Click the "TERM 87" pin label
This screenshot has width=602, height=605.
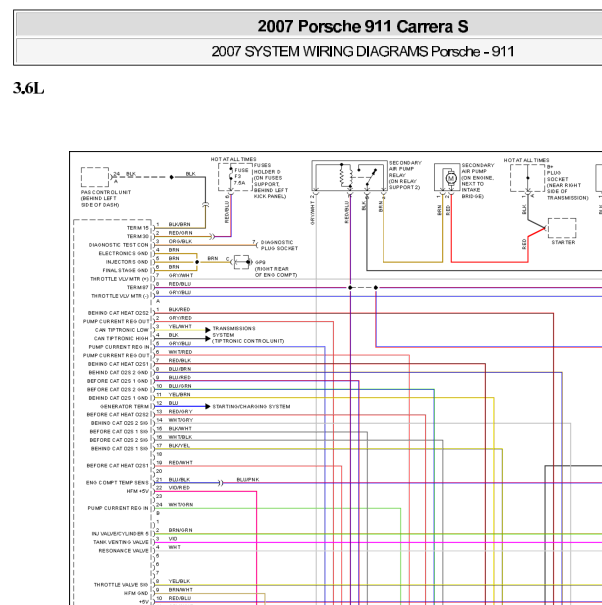pos(138,287)
